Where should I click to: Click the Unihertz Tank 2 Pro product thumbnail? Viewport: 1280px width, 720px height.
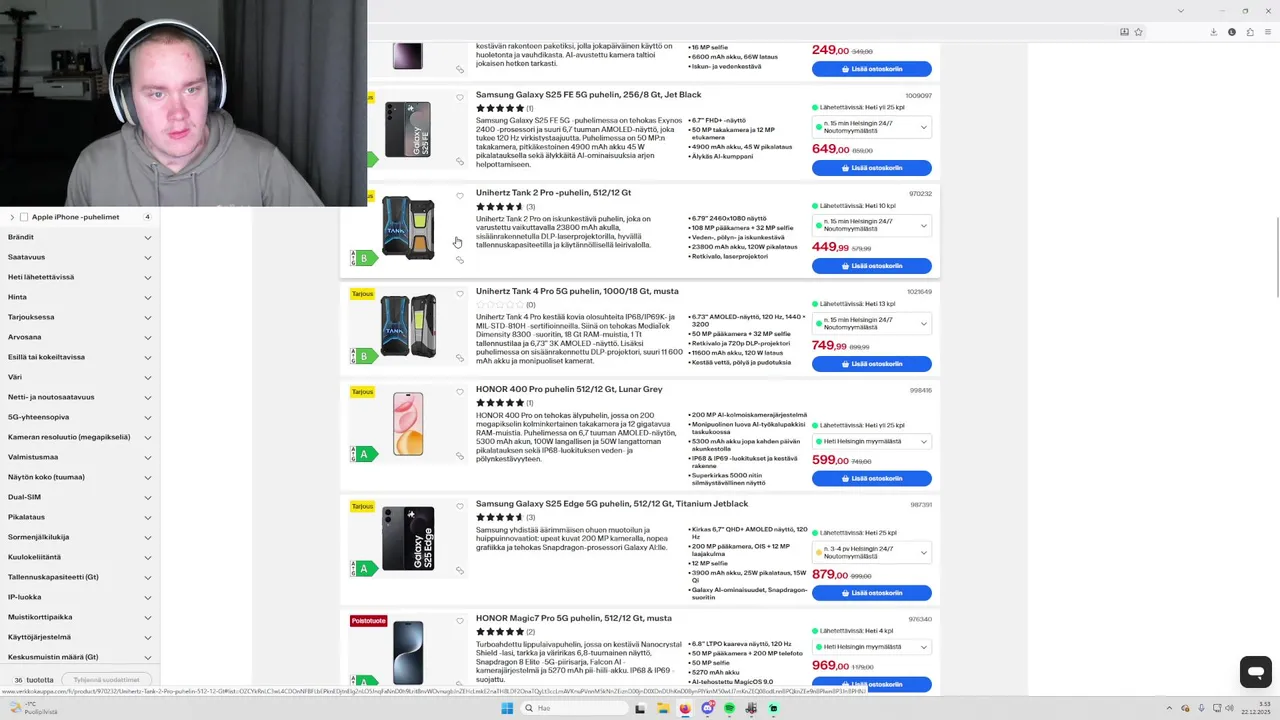408,227
